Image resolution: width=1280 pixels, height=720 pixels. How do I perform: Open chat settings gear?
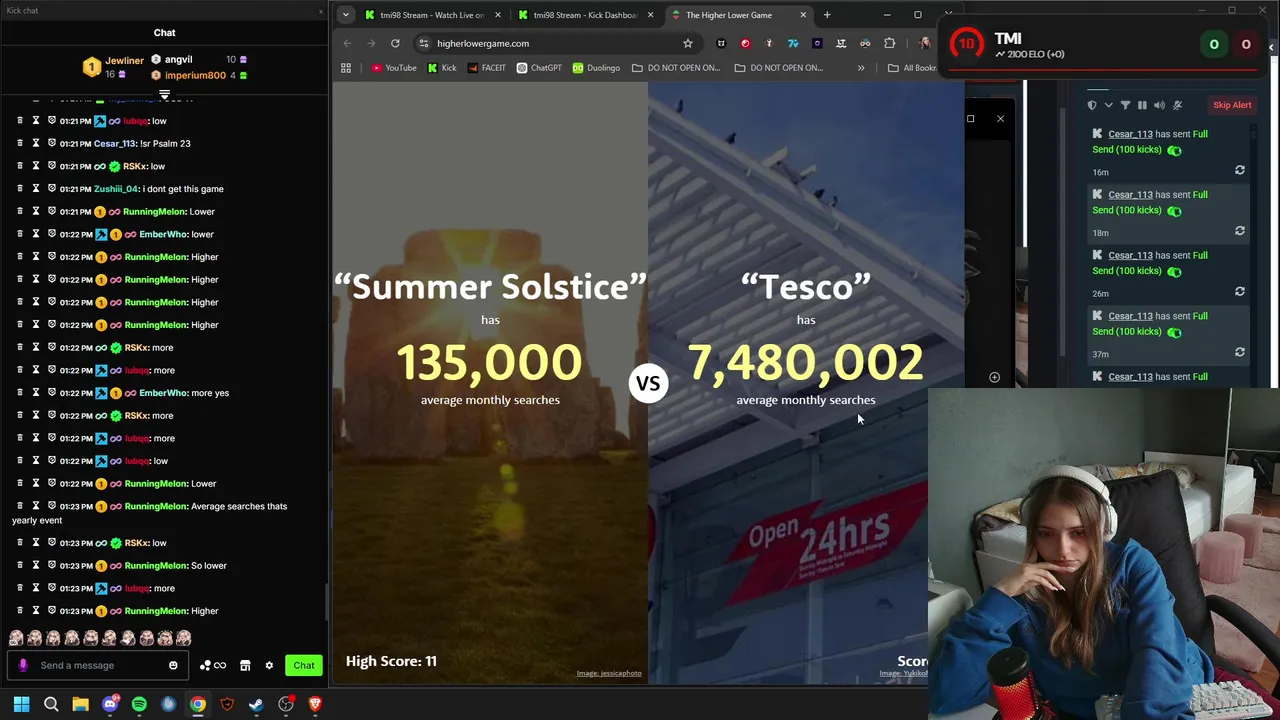[269, 665]
